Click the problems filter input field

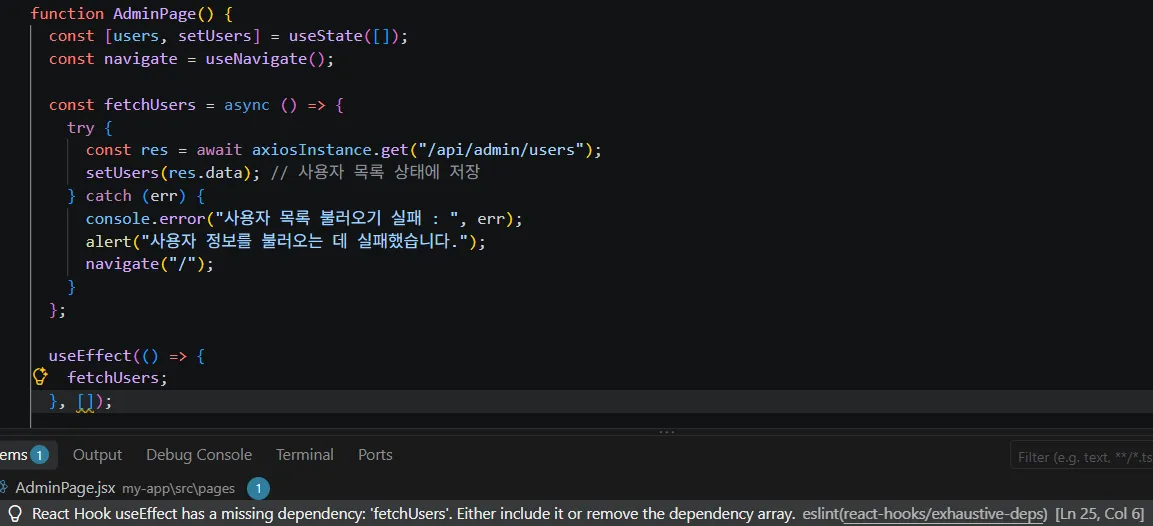tap(1082, 457)
